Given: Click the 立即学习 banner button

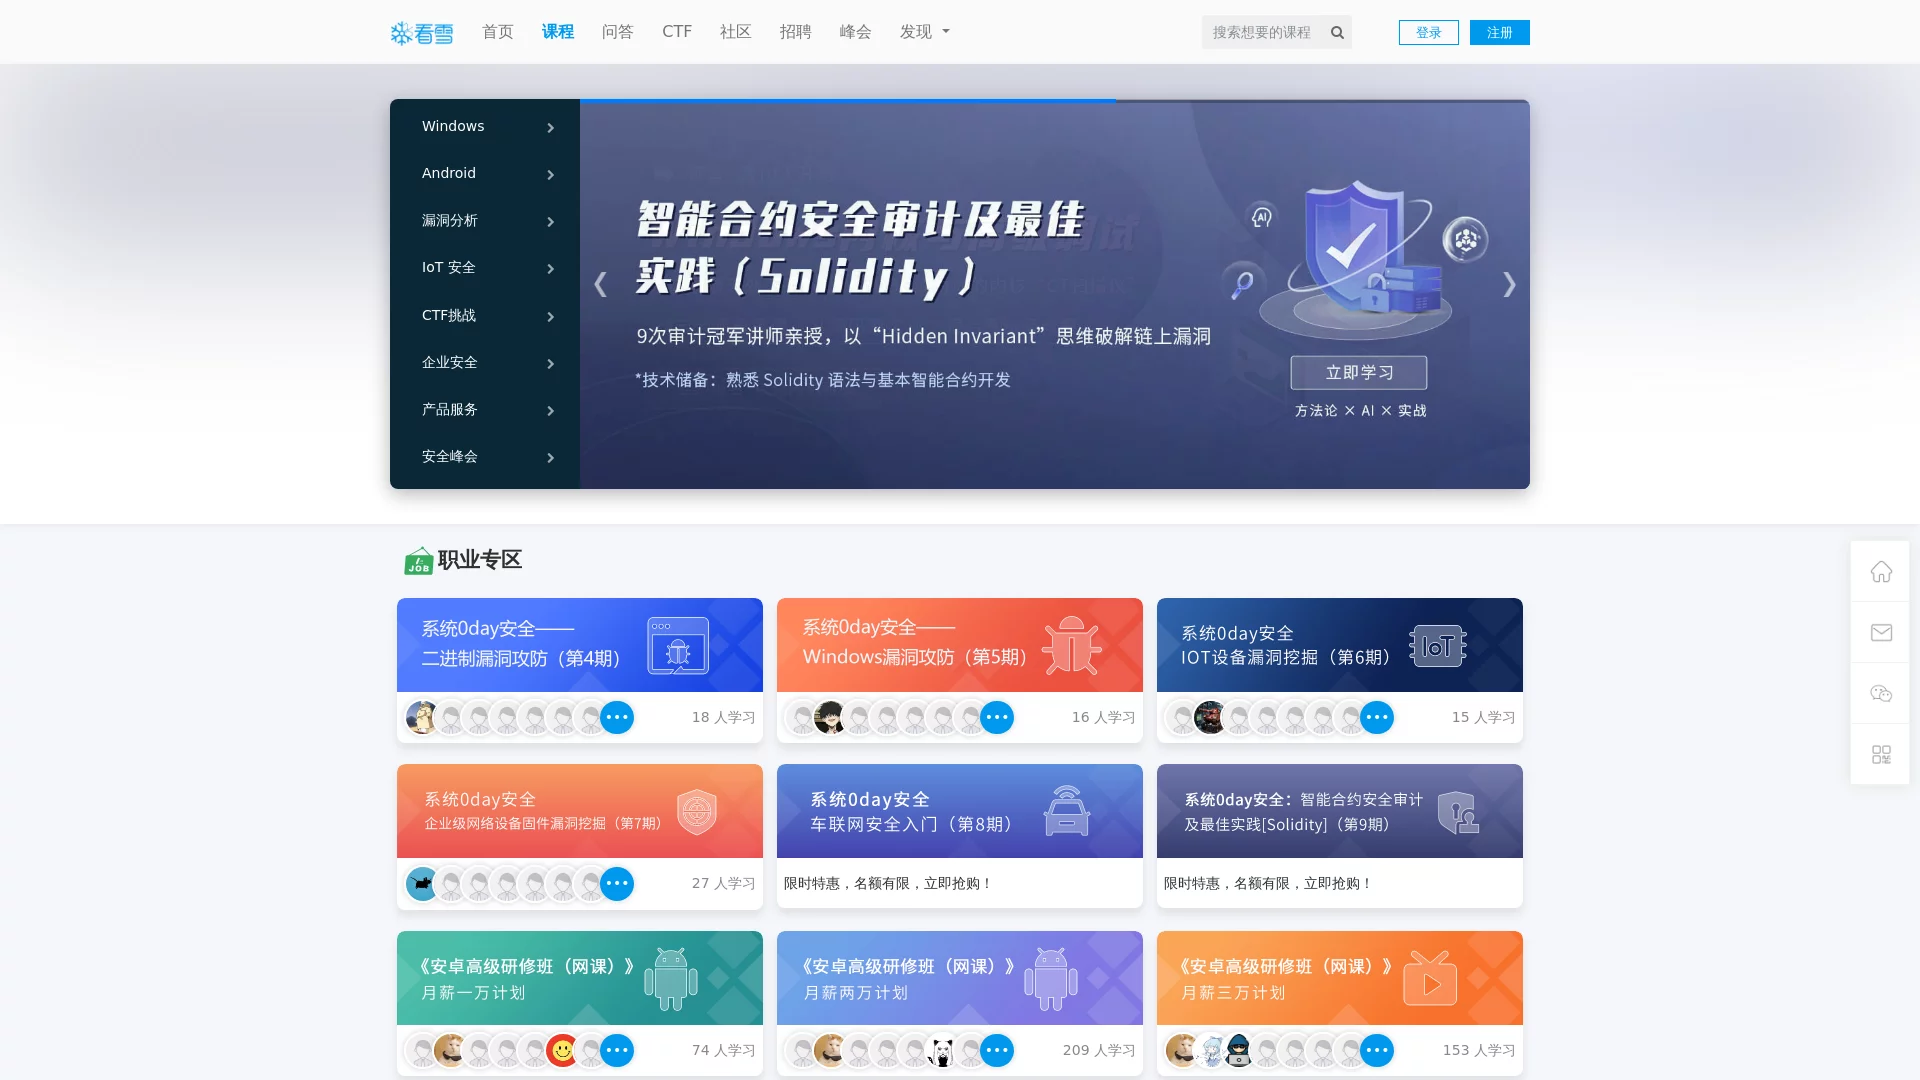Looking at the screenshot, I should pos(1358,372).
